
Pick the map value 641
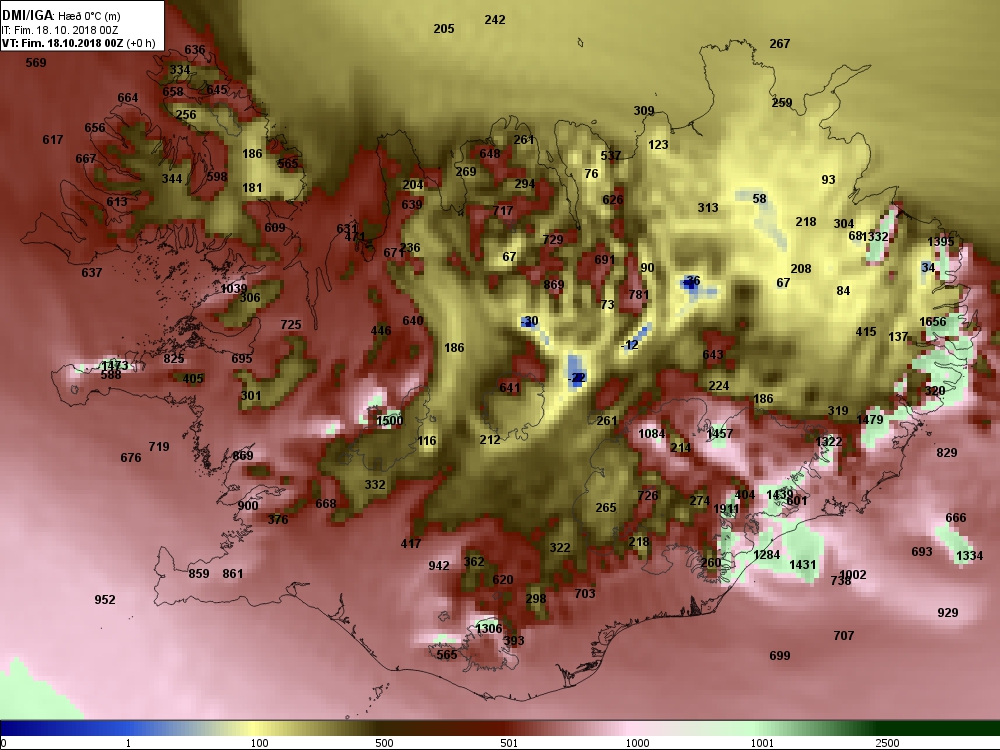click(510, 388)
